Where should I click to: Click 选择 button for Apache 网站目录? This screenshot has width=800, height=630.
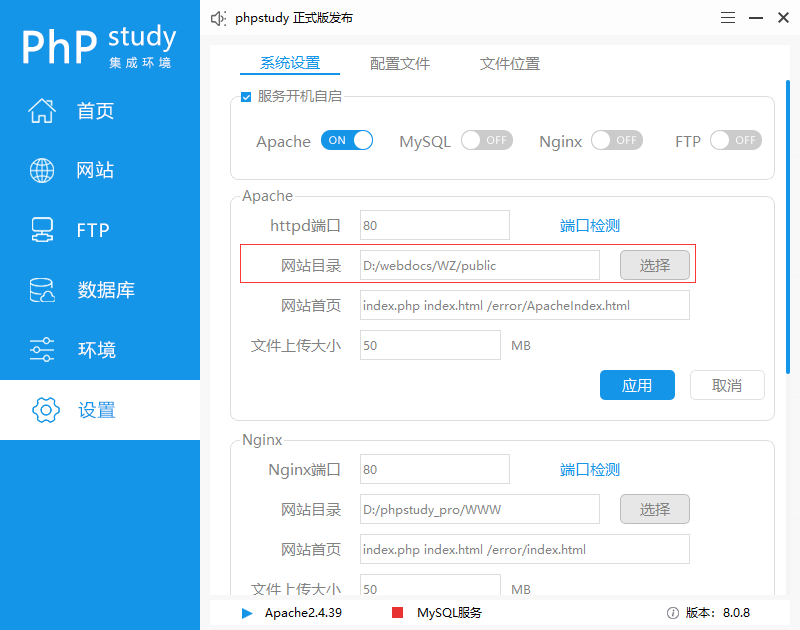(655, 265)
